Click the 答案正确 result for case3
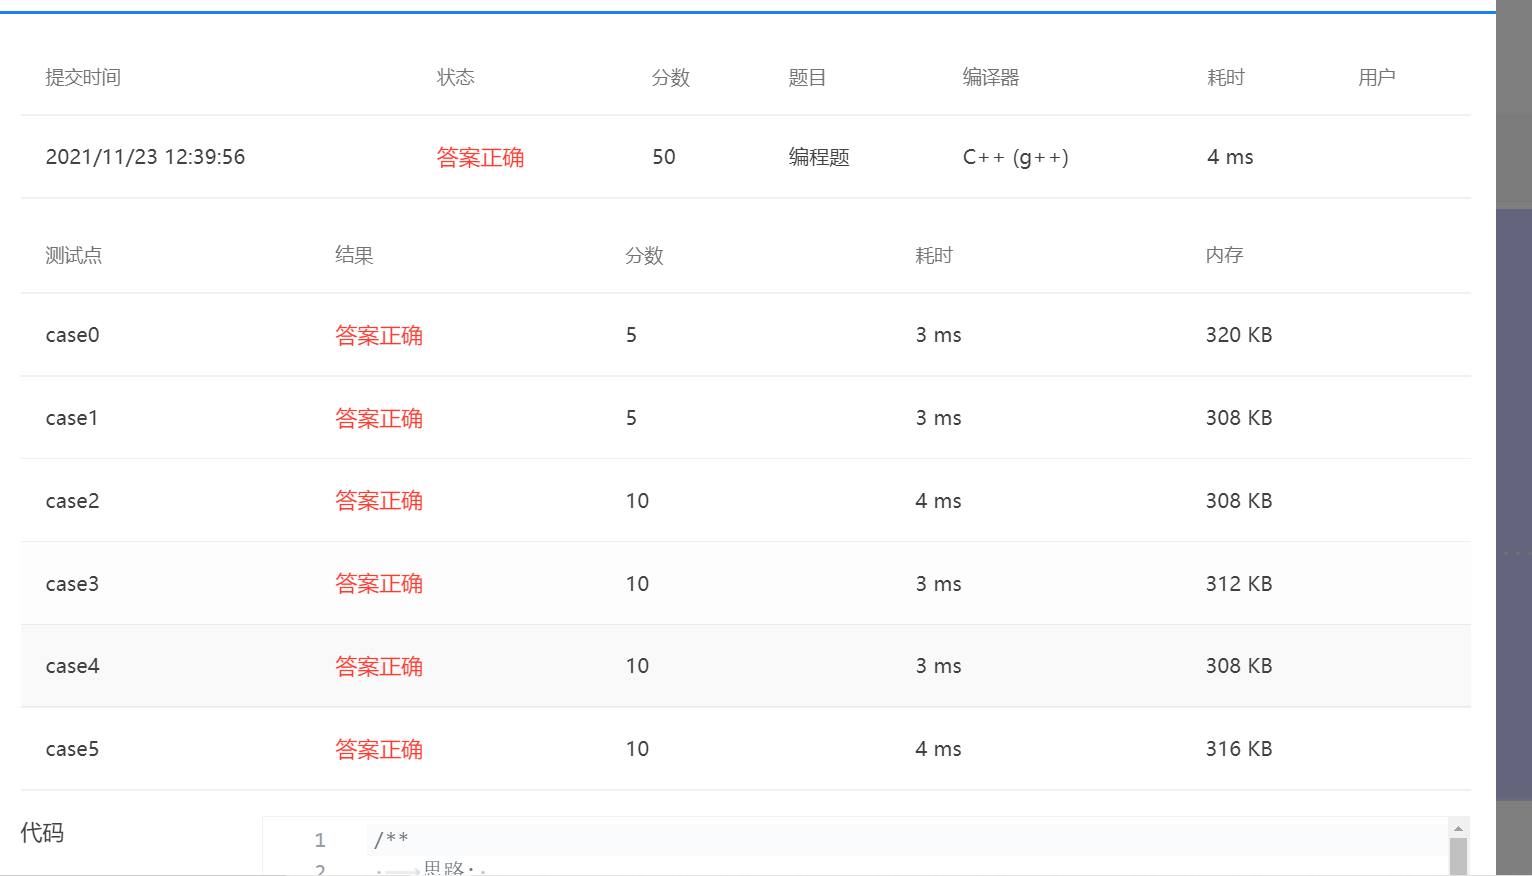 379,584
